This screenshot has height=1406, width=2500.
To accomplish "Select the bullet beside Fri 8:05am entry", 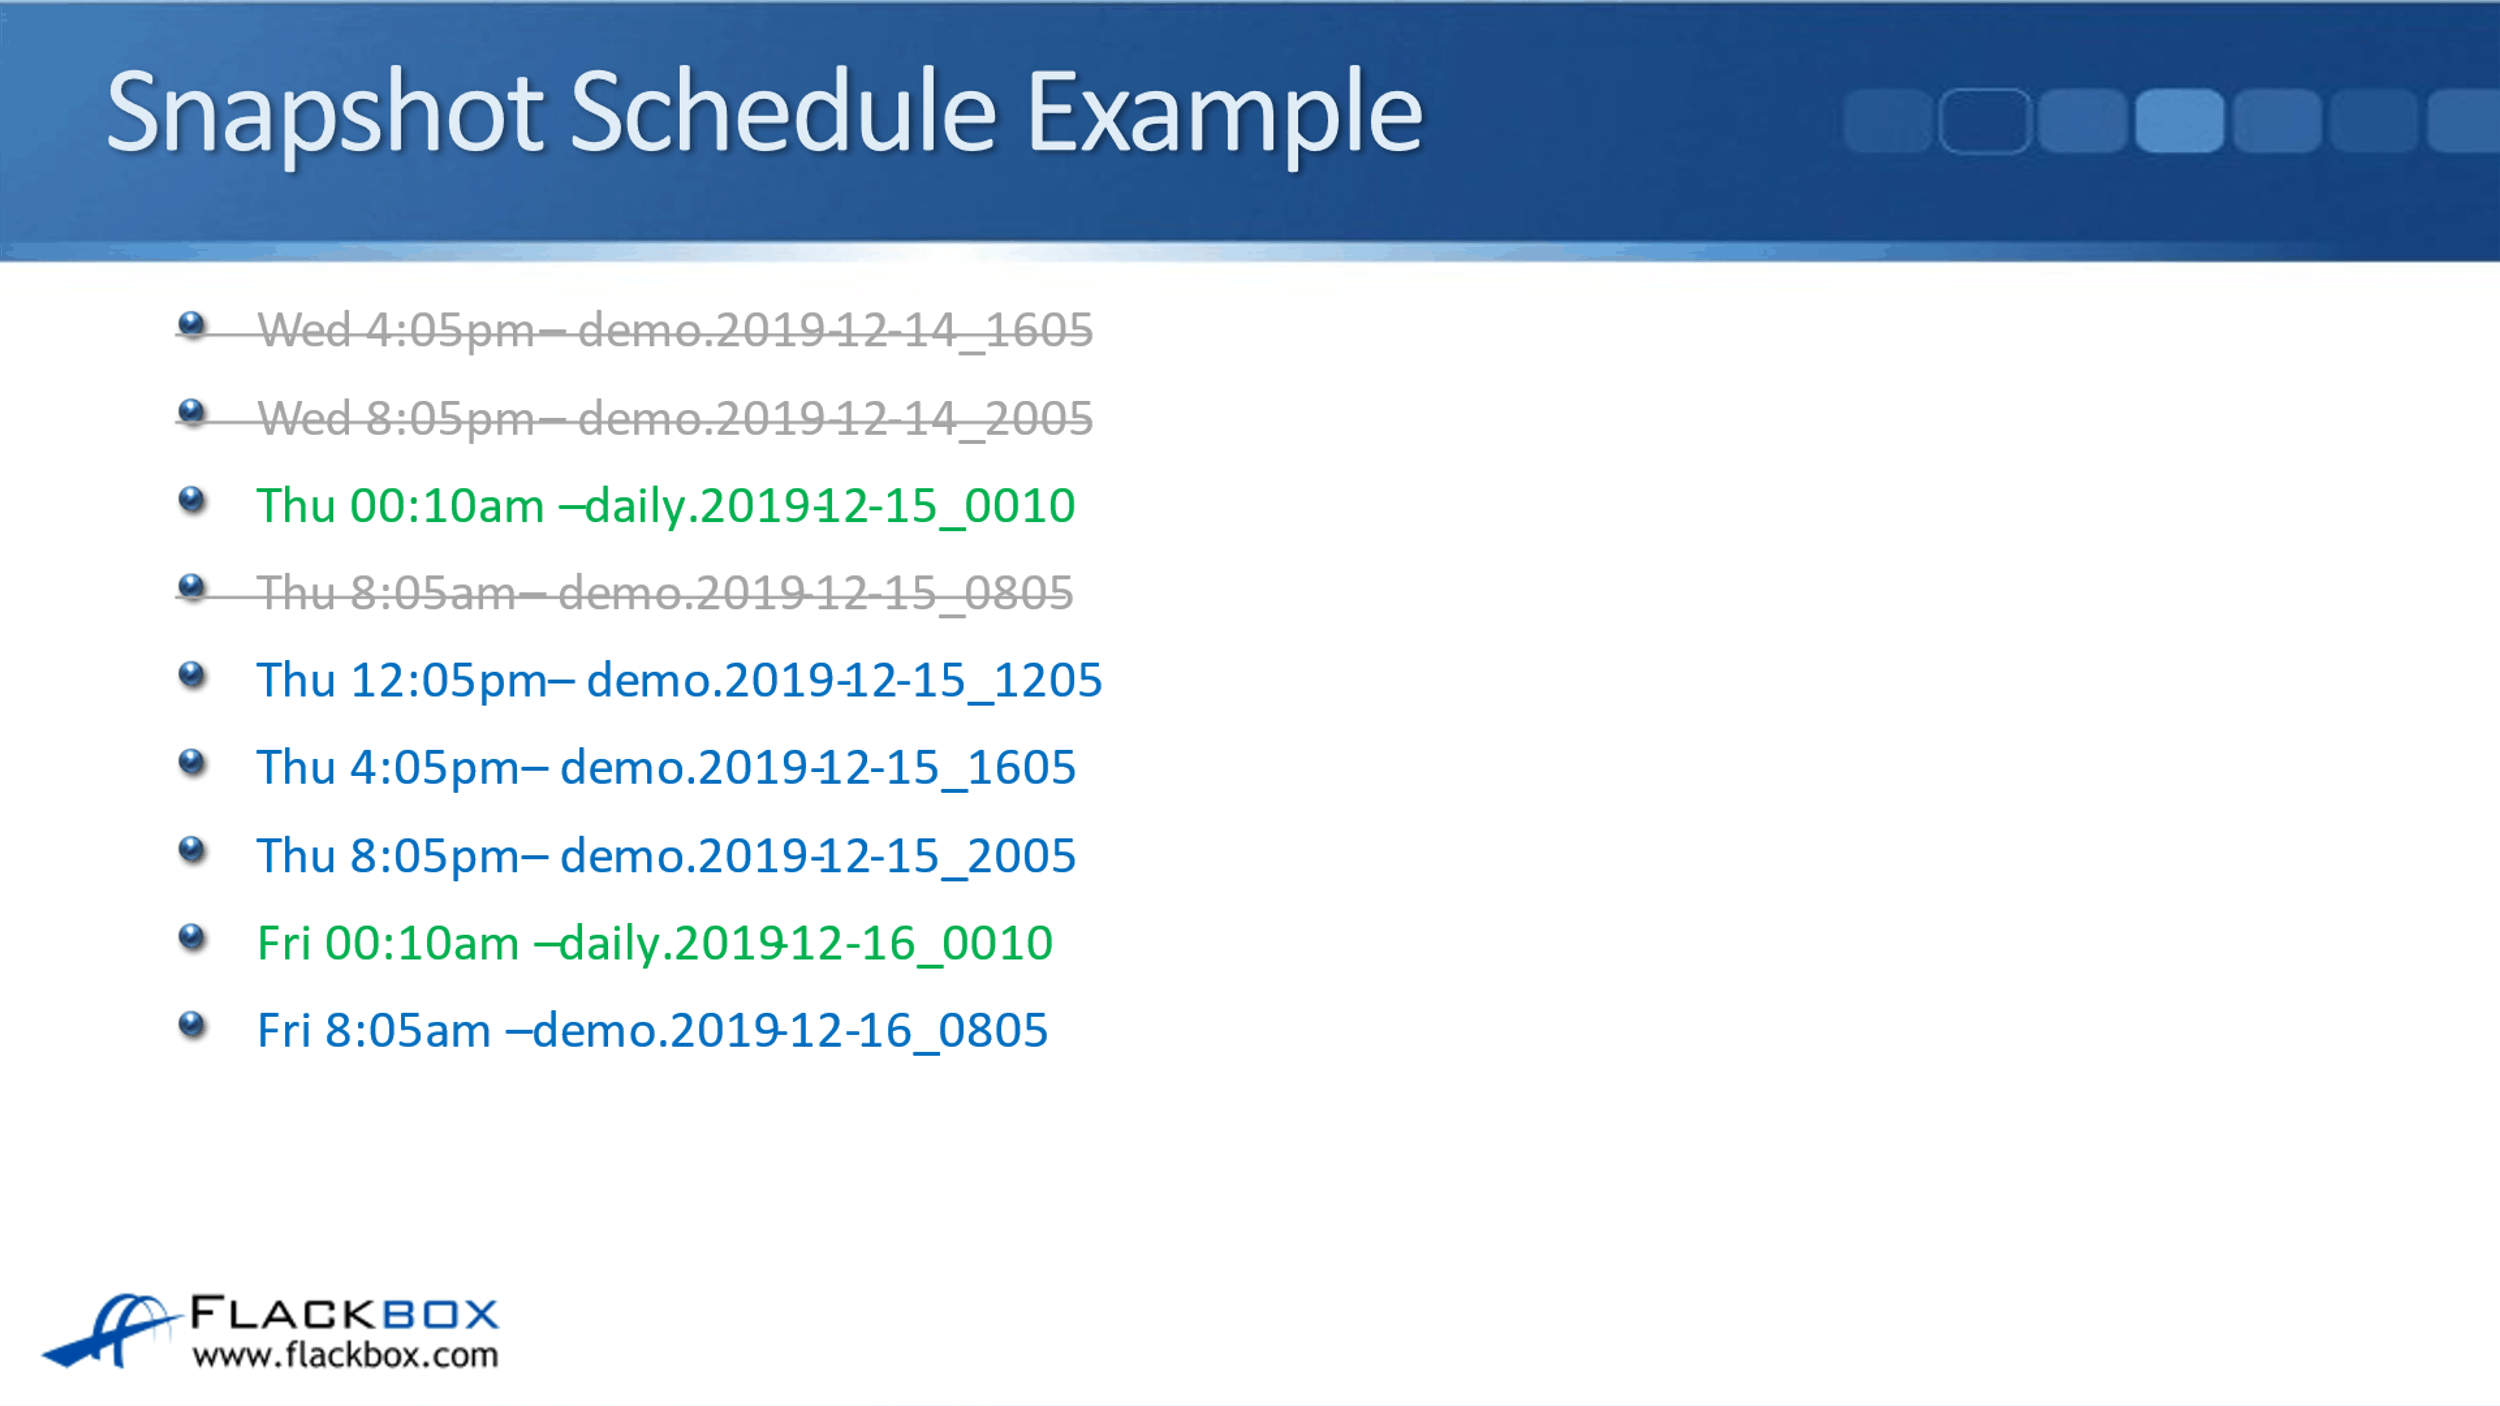I will [x=191, y=1024].
